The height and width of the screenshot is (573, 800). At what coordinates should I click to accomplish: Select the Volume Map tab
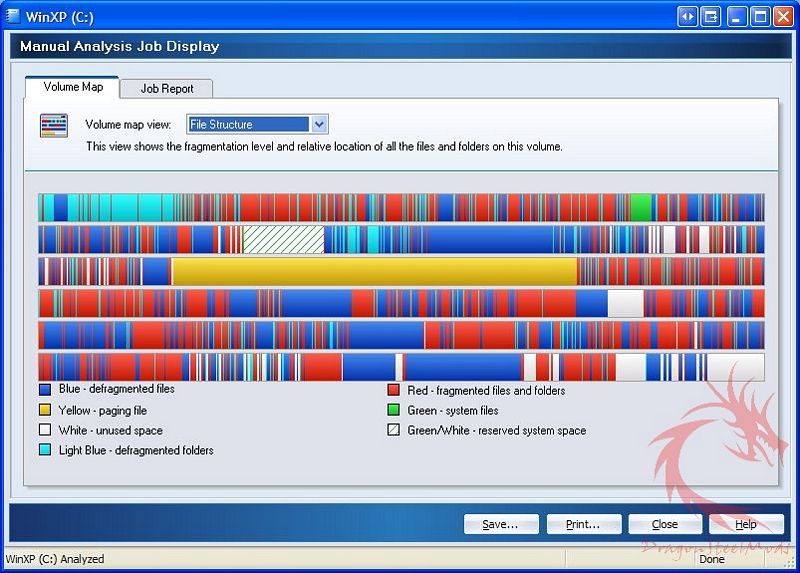click(x=73, y=87)
